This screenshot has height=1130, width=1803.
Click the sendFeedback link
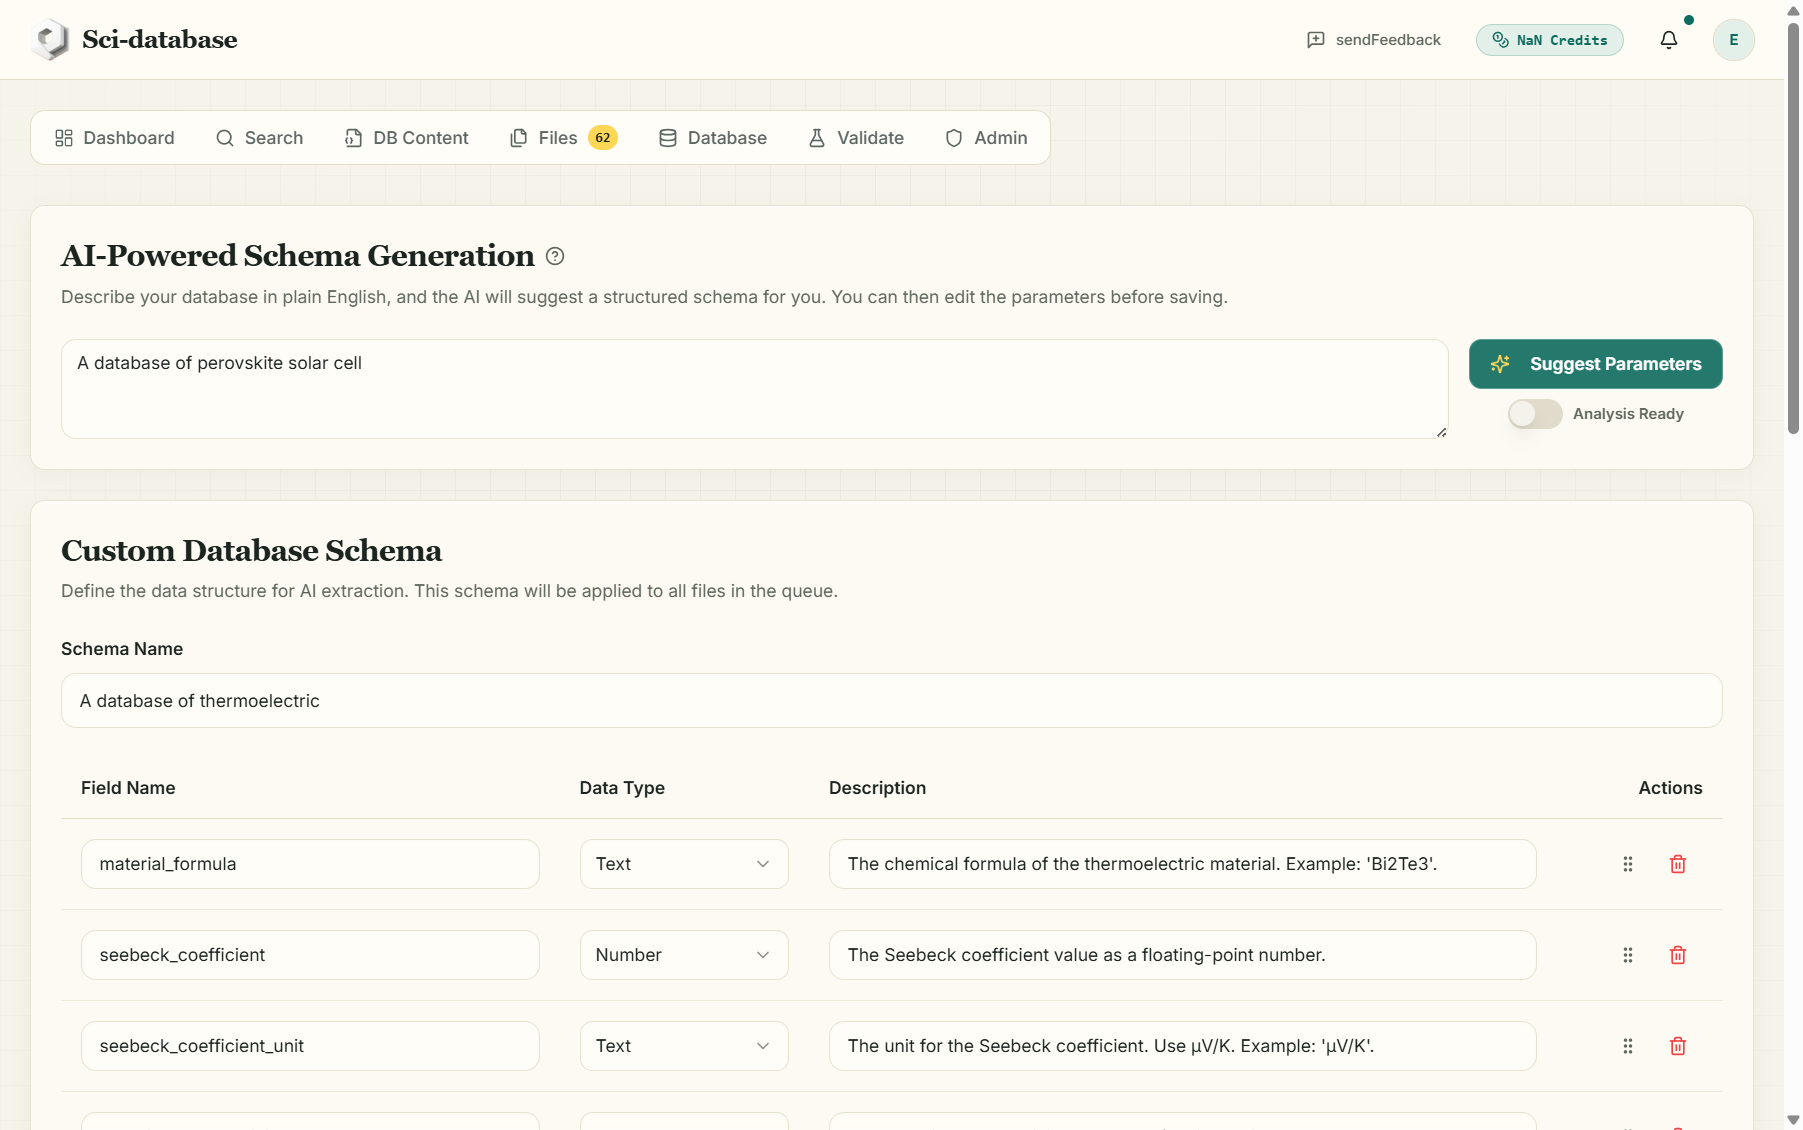click(x=1374, y=40)
